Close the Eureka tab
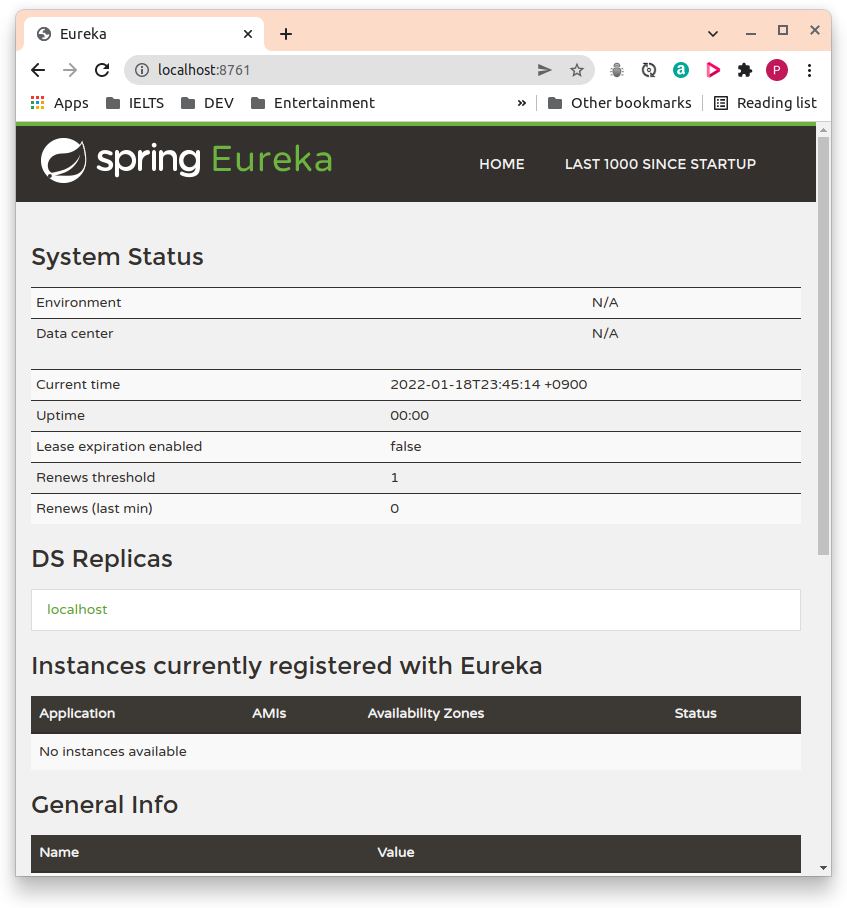The width and height of the screenshot is (847, 908). click(248, 34)
